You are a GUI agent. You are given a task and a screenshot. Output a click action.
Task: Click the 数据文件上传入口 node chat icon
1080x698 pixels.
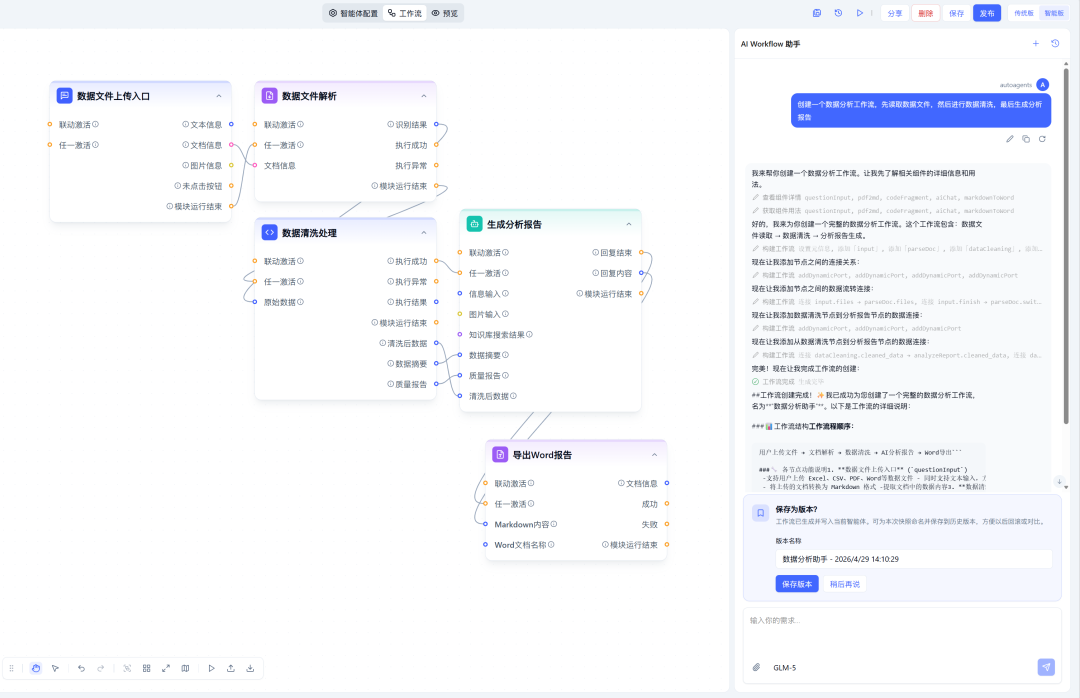pyautogui.click(x=64, y=96)
